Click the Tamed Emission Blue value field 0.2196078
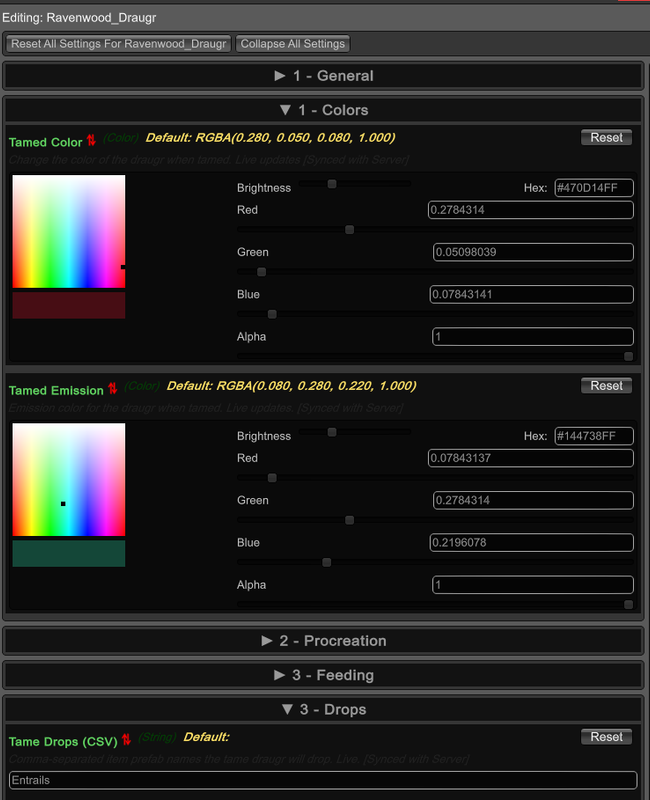Image resolution: width=650 pixels, height=800 pixels. coord(532,543)
